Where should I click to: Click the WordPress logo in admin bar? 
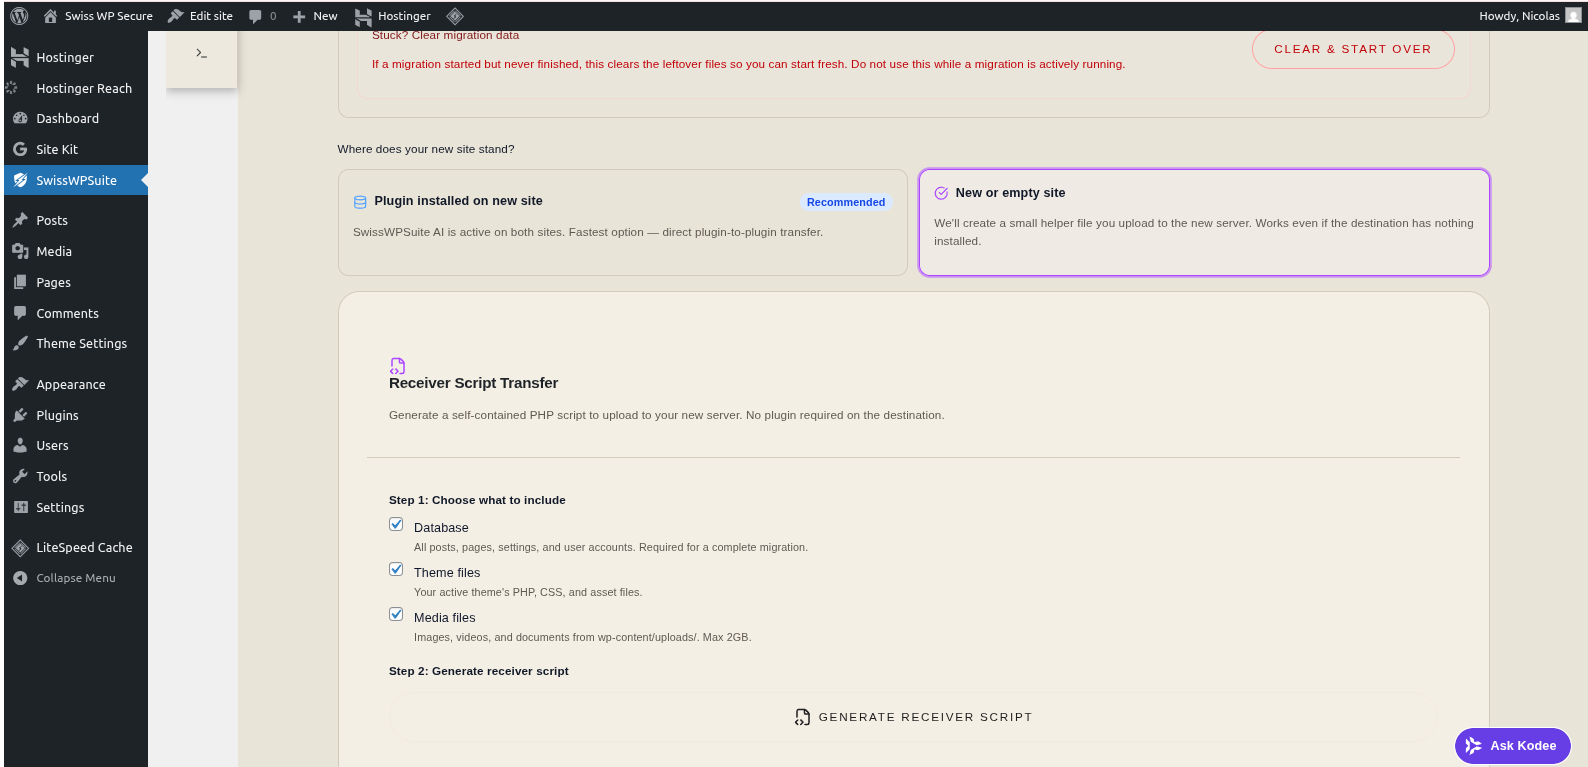pyautogui.click(x=19, y=16)
